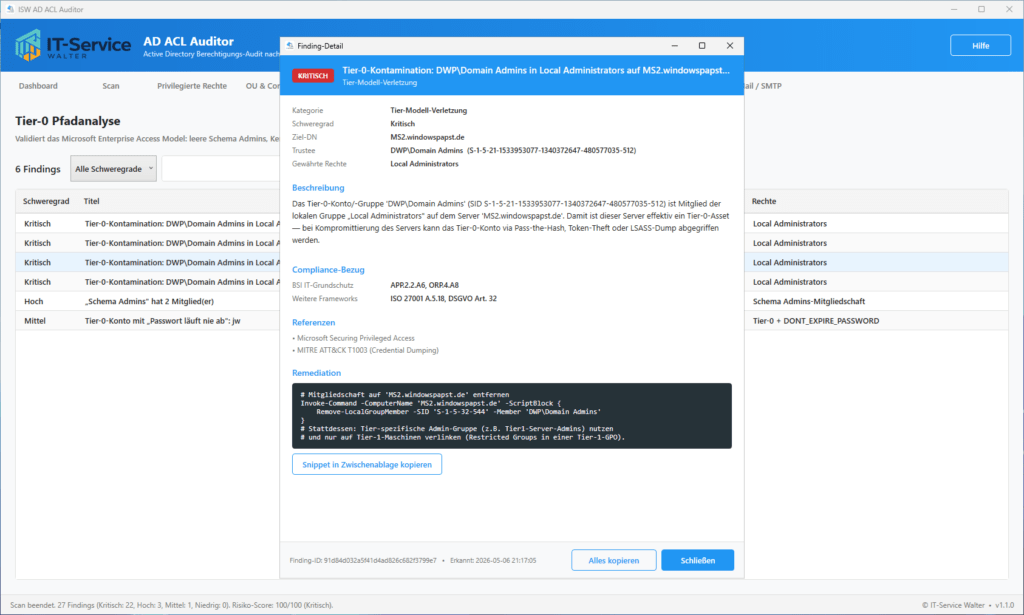Click the PowerShell remediation code block
The width and height of the screenshot is (1024, 615).
coord(511,416)
